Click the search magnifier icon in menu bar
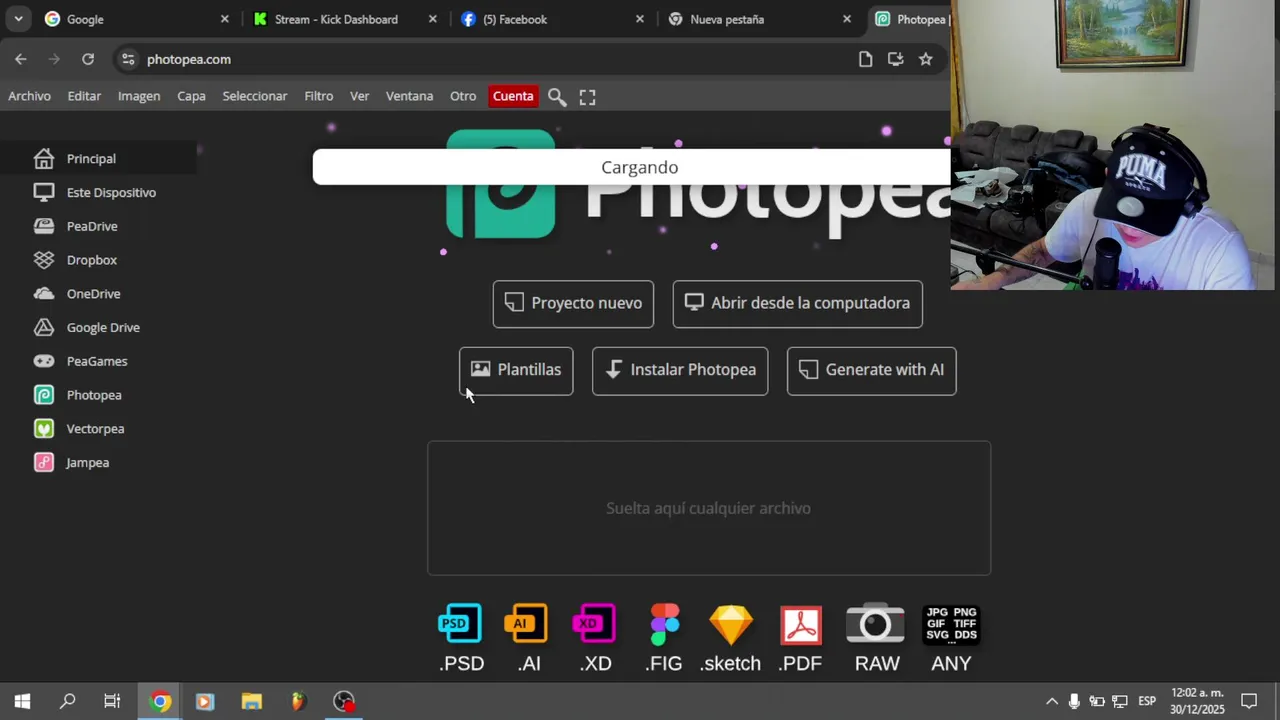Viewport: 1280px width, 720px height. tap(557, 97)
